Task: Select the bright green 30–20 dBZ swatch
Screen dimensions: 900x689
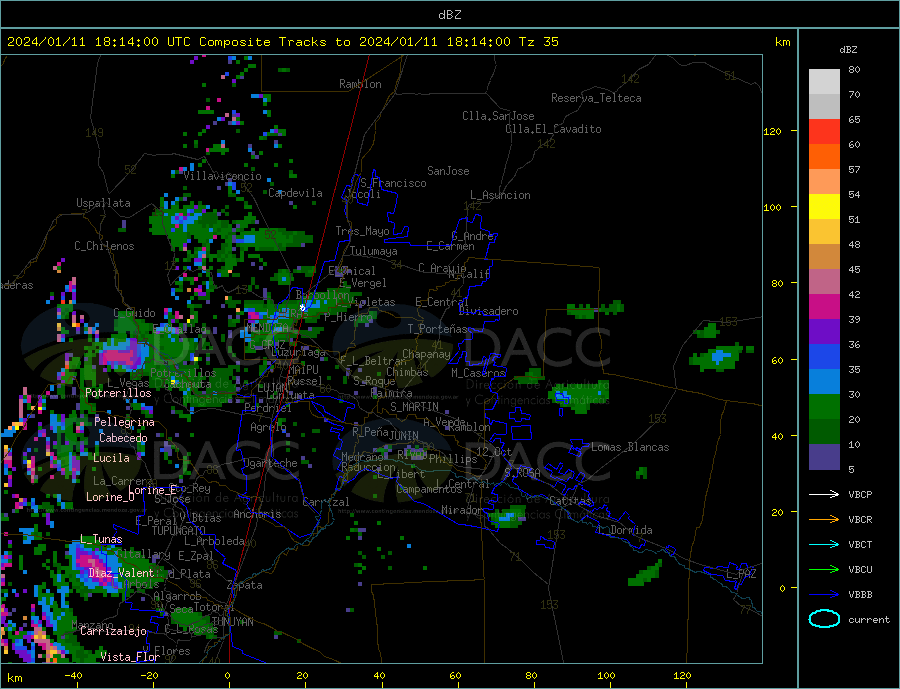Action: 824,407
